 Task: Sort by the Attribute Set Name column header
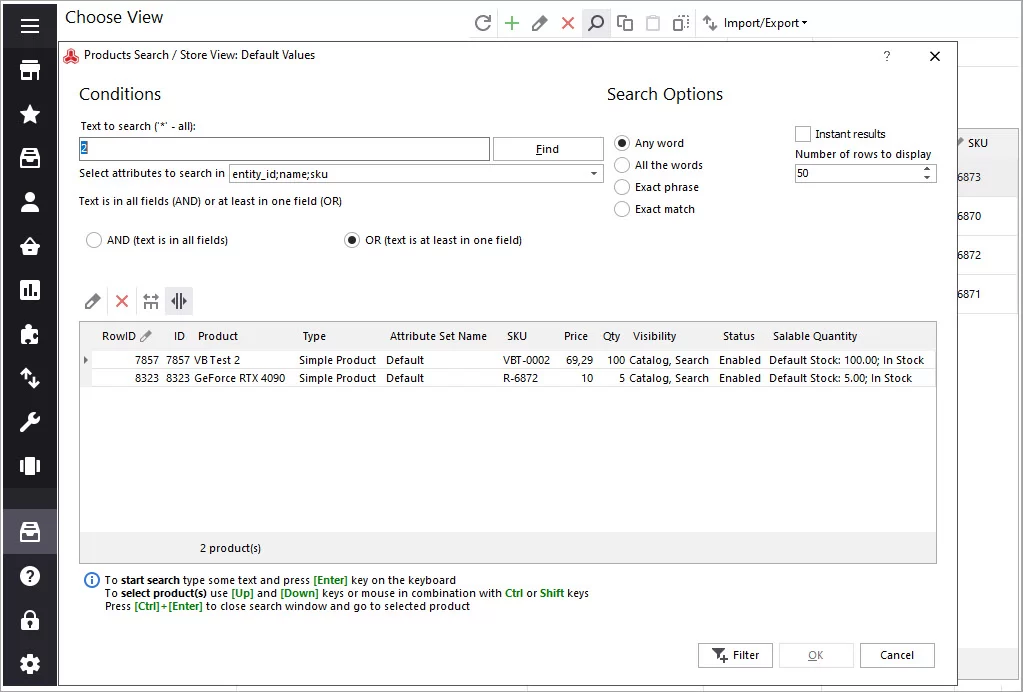point(438,337)
